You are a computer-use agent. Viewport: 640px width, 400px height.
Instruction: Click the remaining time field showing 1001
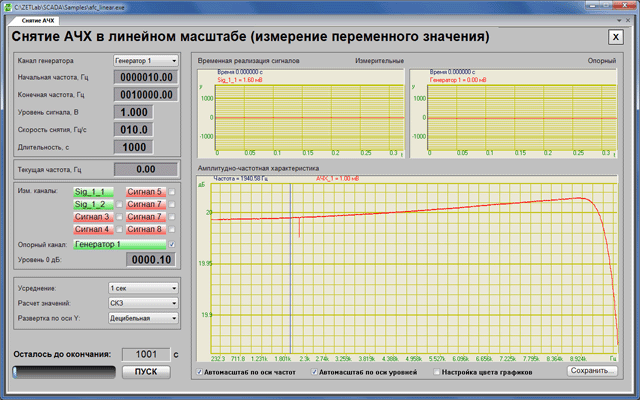coord(146,354)
